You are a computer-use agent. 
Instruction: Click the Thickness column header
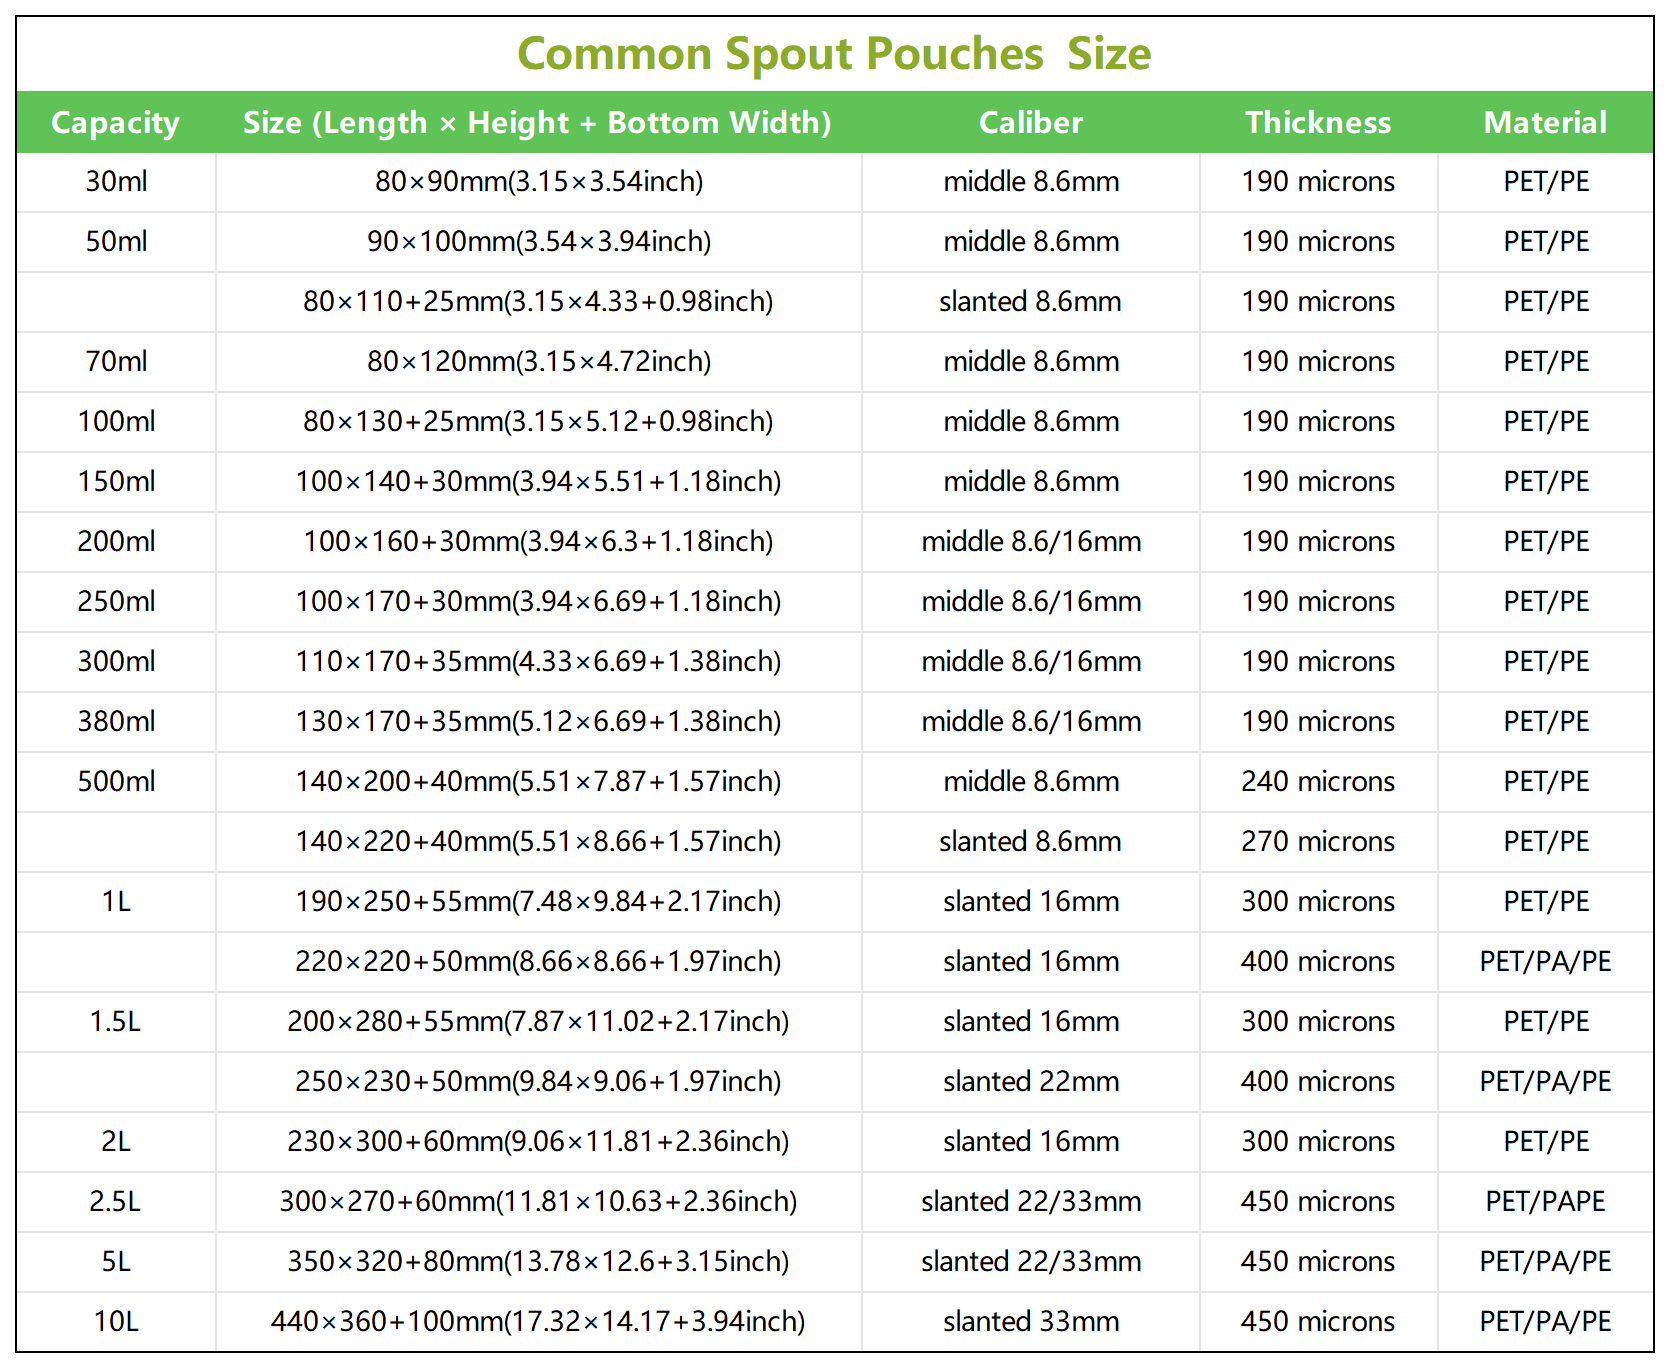tap(1317, 123)
